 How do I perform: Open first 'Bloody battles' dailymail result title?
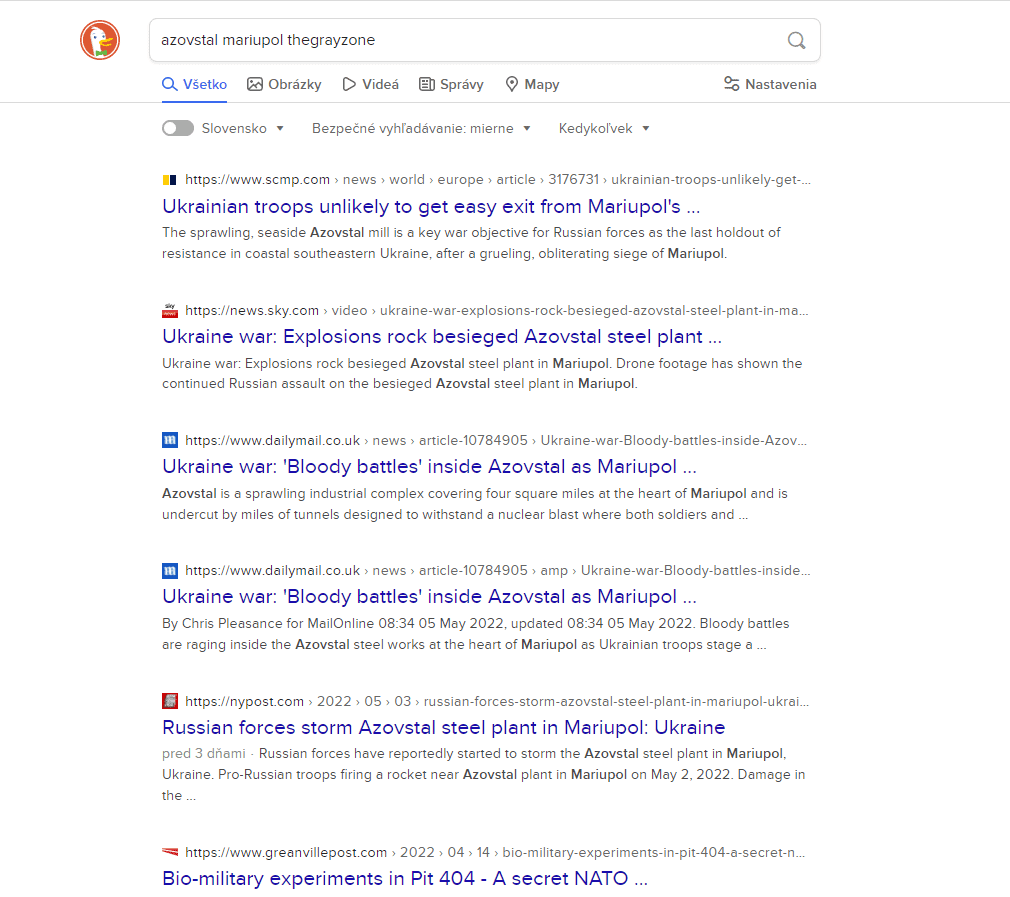pyautogui.click(x=430, y=466)
